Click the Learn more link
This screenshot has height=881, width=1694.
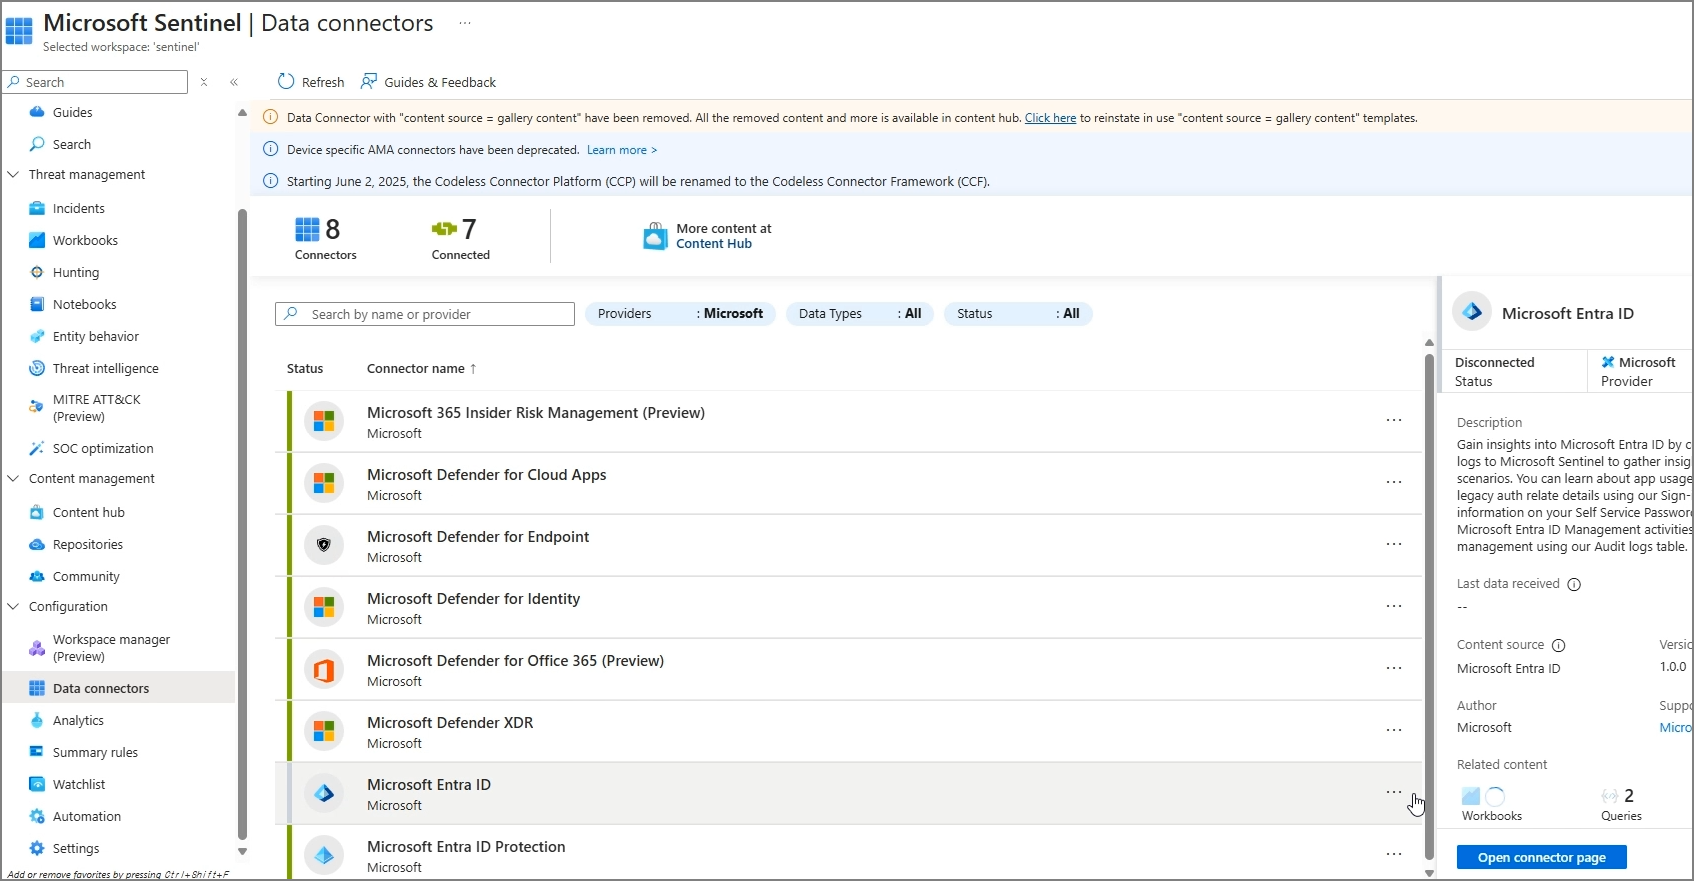[x=621, y=150]
